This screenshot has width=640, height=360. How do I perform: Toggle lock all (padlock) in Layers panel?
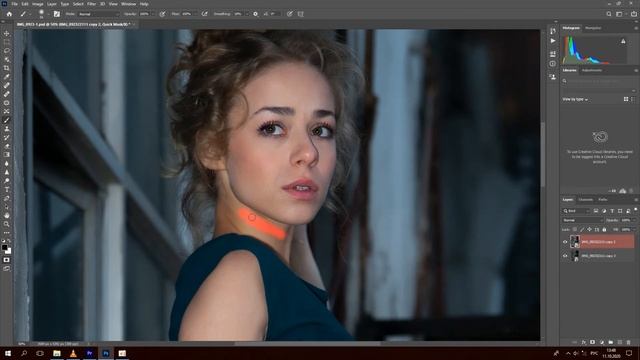pyautogui.click(x=604, y=230)
